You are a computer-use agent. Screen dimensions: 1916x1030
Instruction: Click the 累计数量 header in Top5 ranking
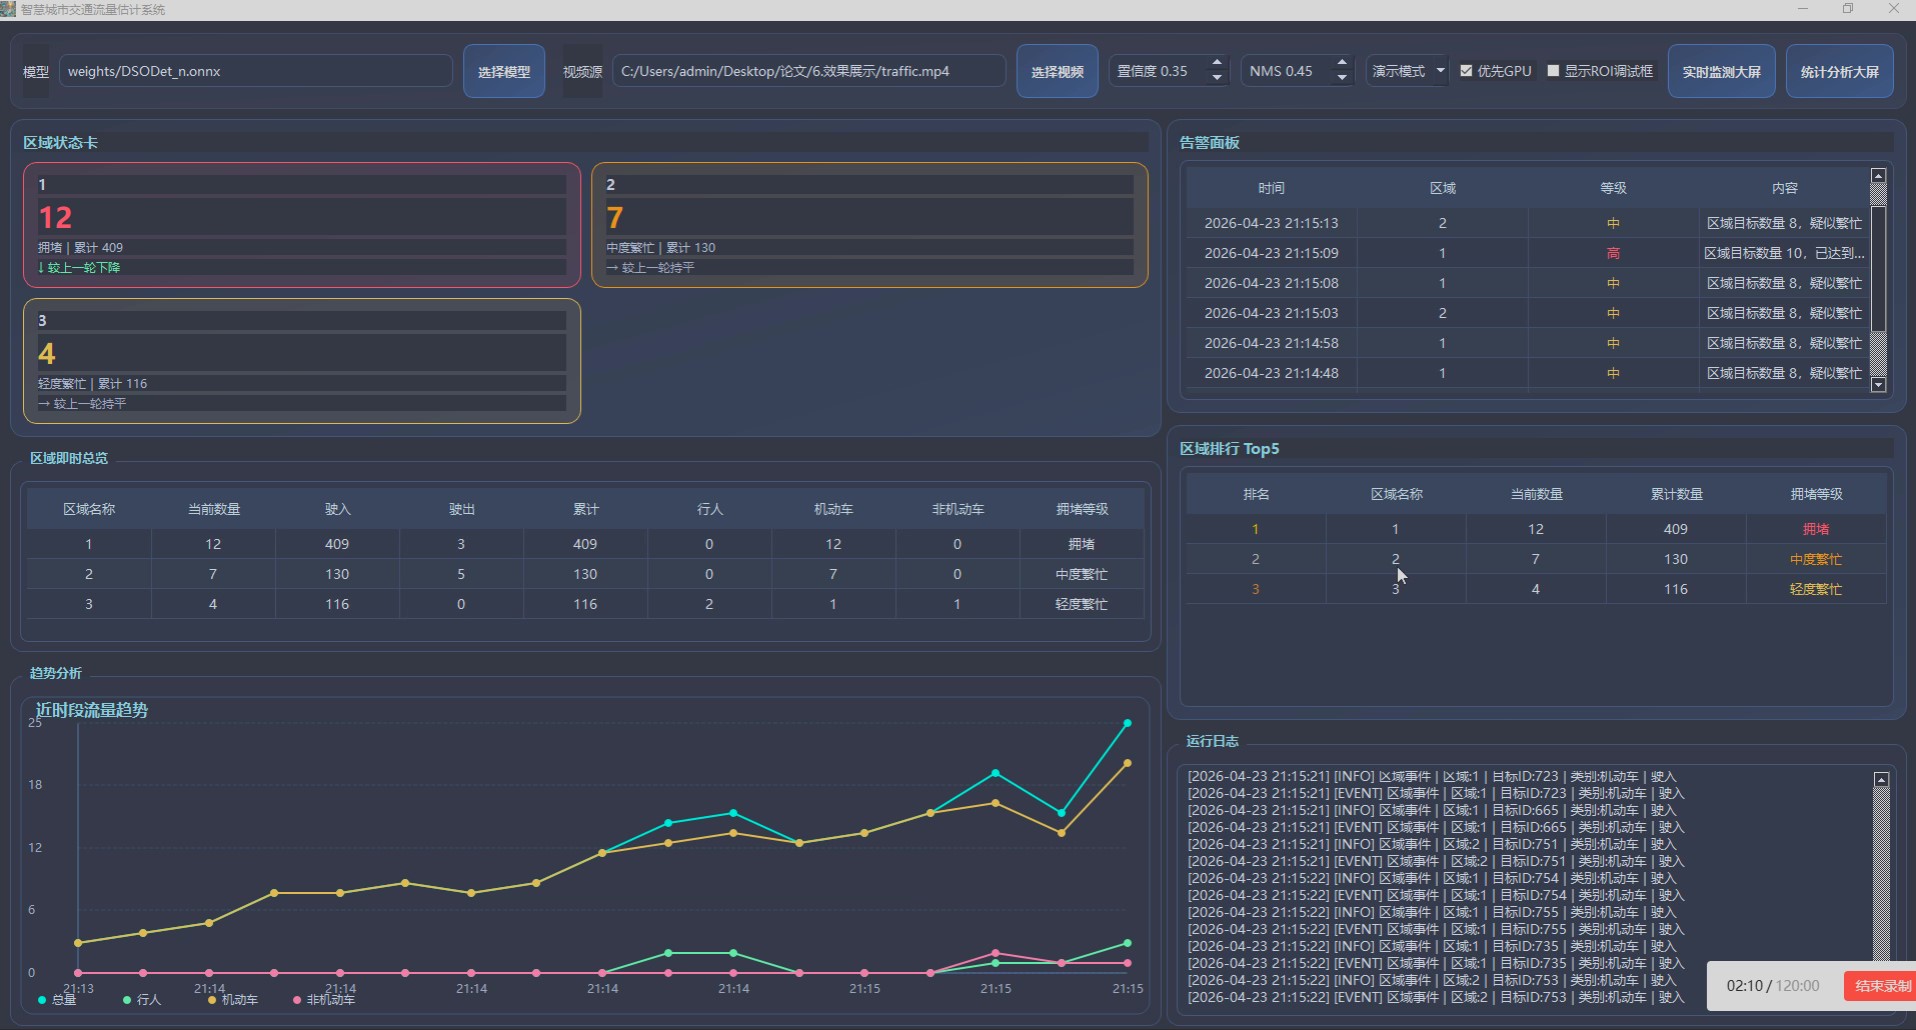[1676, 494]
